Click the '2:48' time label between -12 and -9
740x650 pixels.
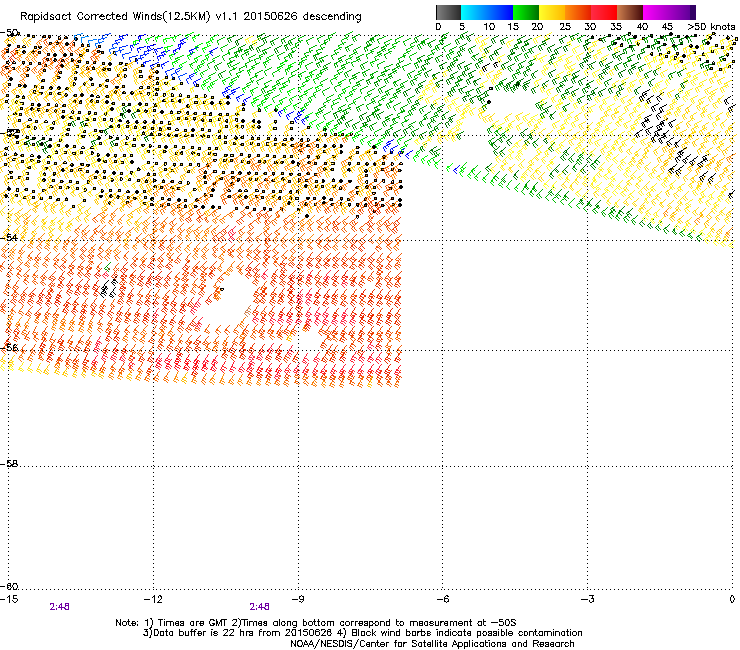click(x=260, y=607)
